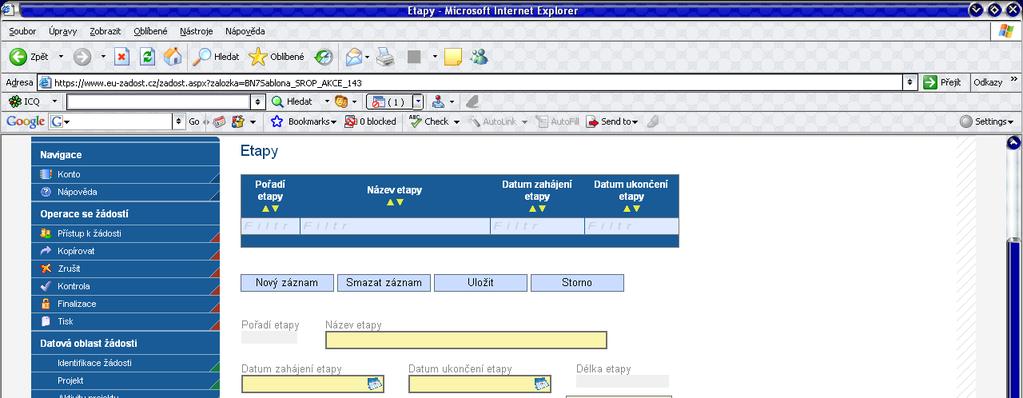Select Zrušit in the sidebar

pos(125,268)
